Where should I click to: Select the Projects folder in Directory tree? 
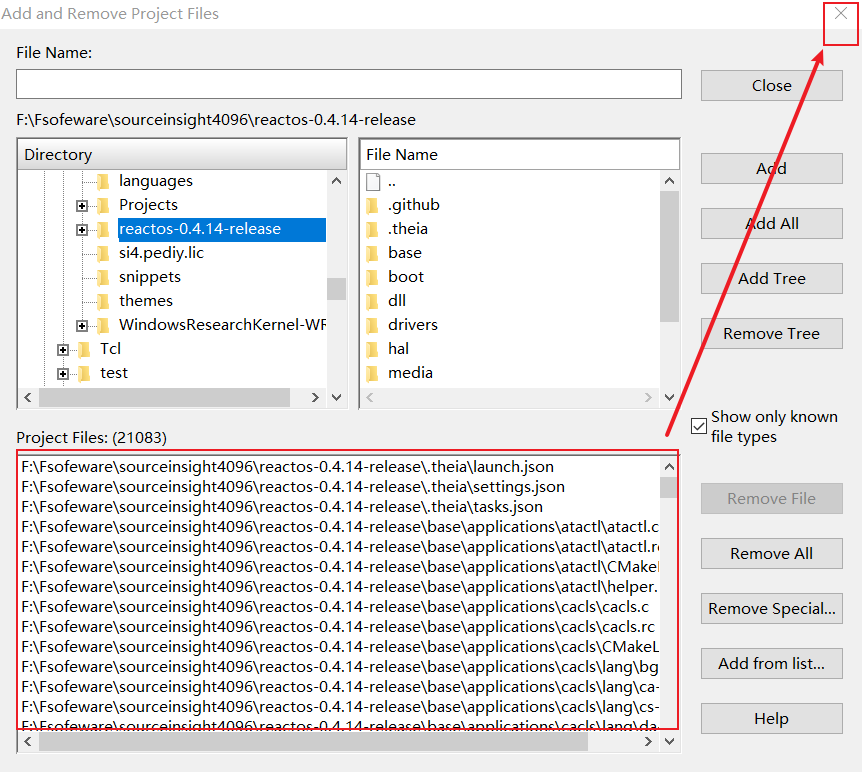point(148,205)
